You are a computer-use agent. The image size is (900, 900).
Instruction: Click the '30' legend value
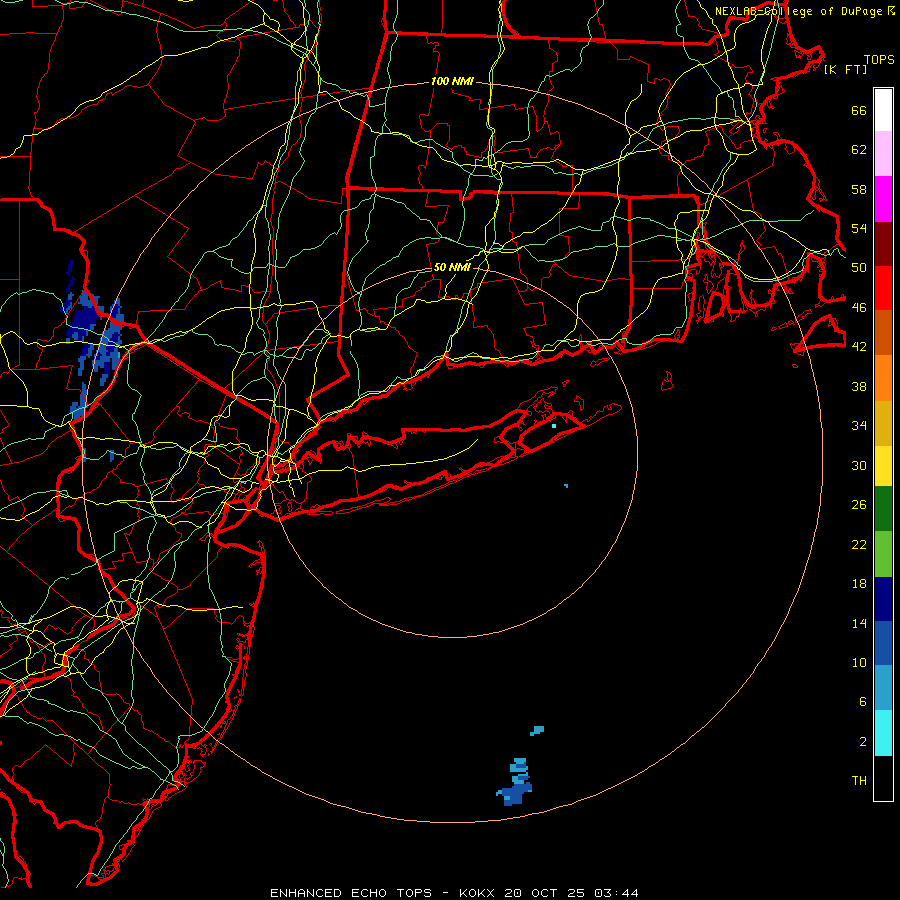pos(859,465)
